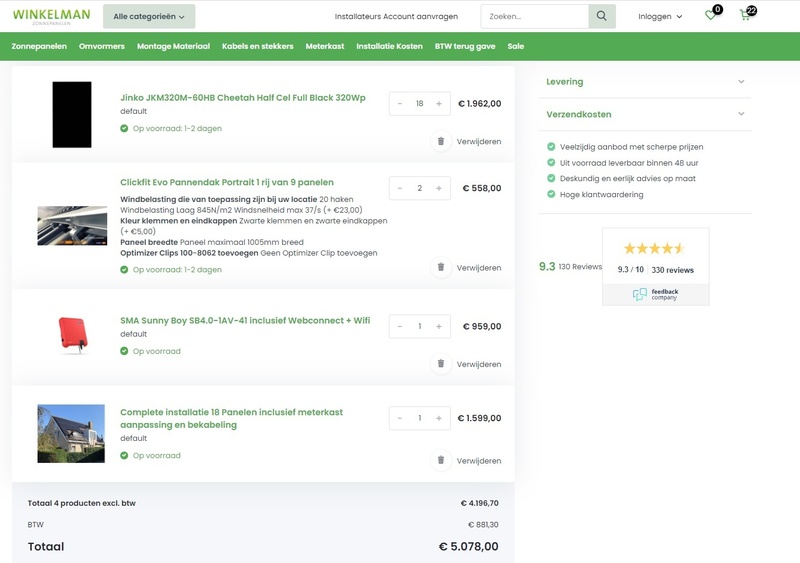800x563 pixels.
Task: Go to Zonnepanelen menu item
Action: pyautogui.click(x=40, y=46)
